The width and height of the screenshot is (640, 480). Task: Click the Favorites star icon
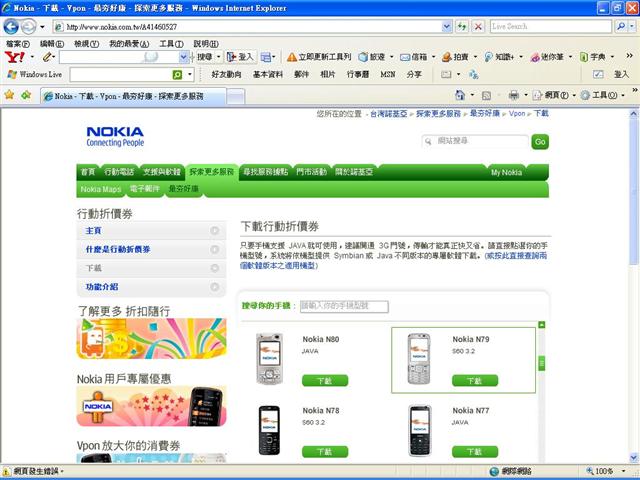click(9, 95)
